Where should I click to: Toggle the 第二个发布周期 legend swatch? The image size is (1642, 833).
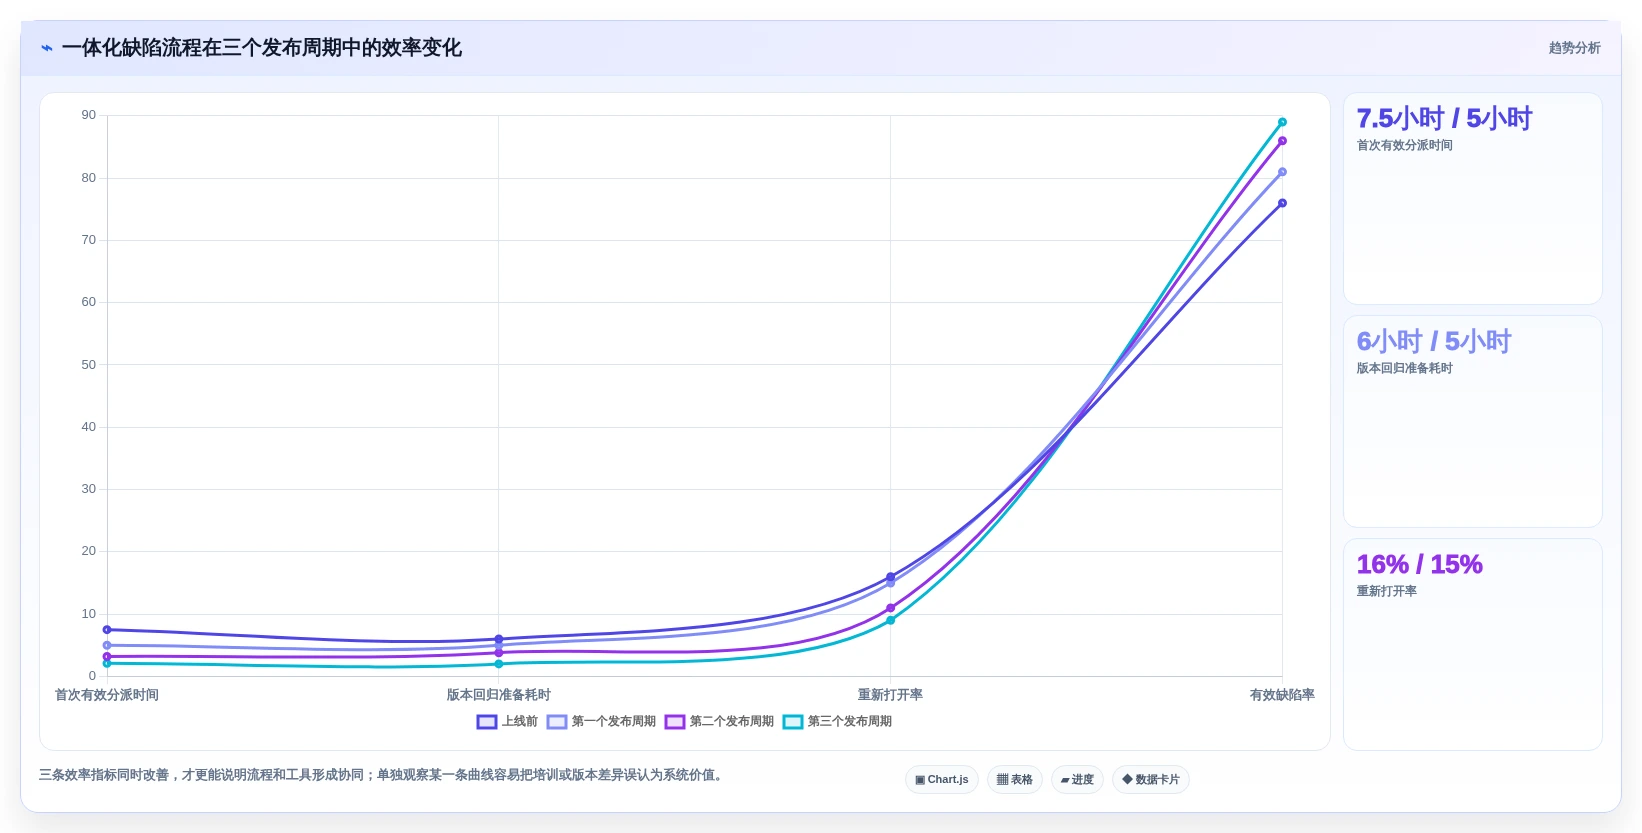pyautogui.click(x=675, y=722)
